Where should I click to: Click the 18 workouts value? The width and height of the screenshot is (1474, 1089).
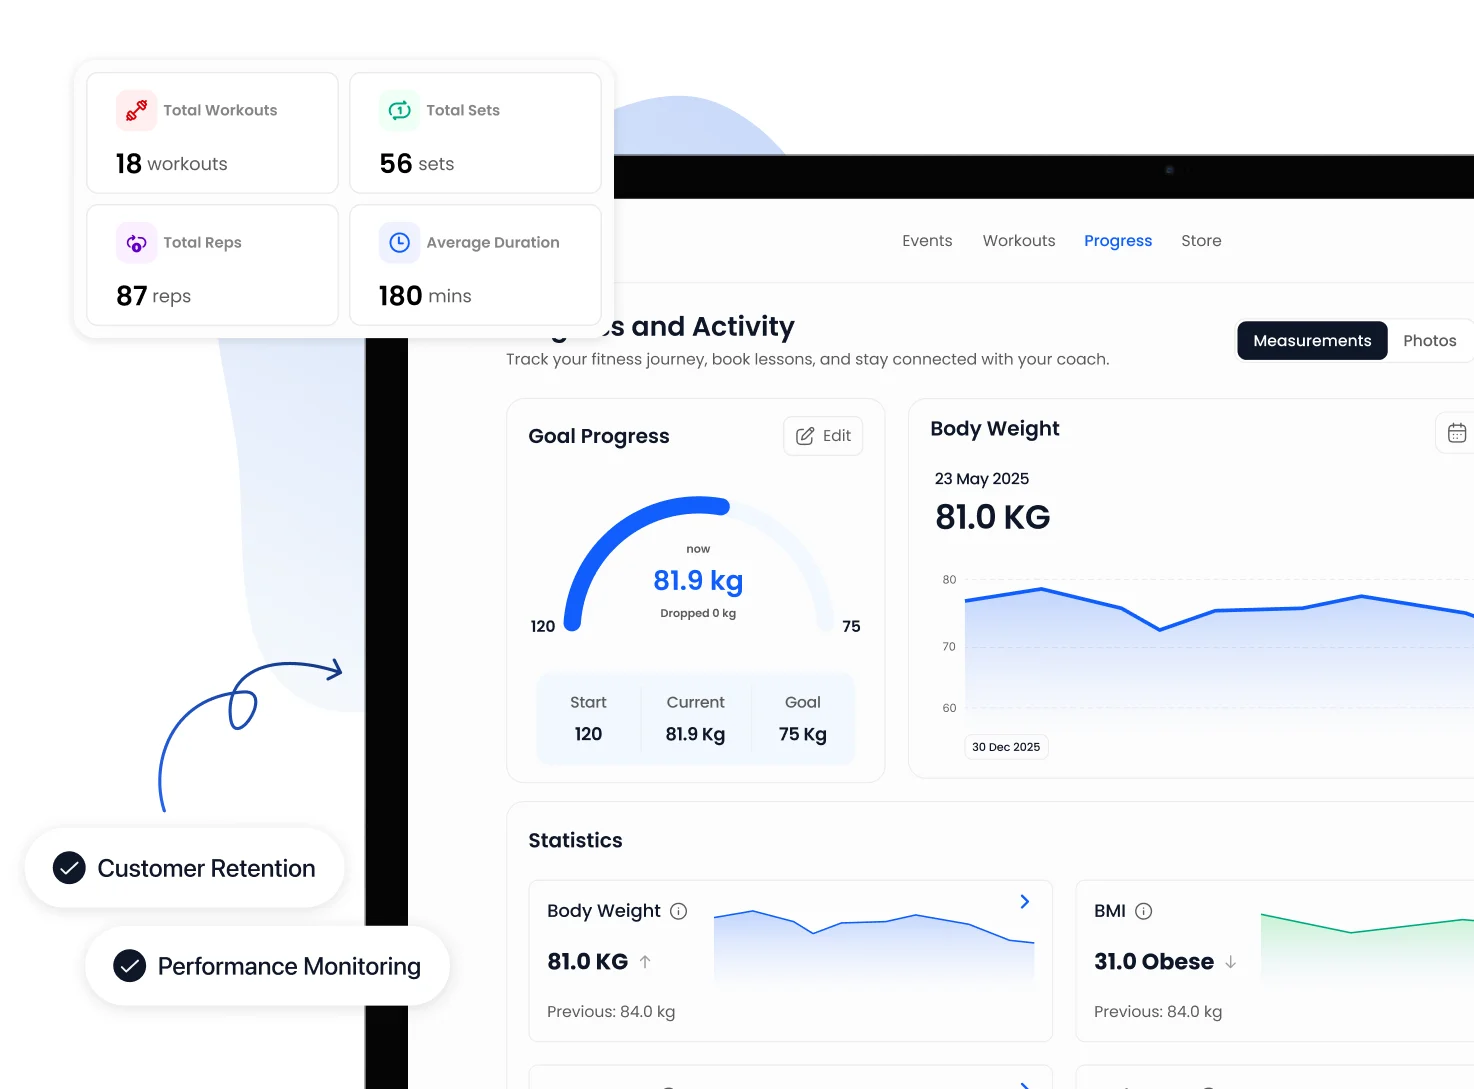click(172, 163)
